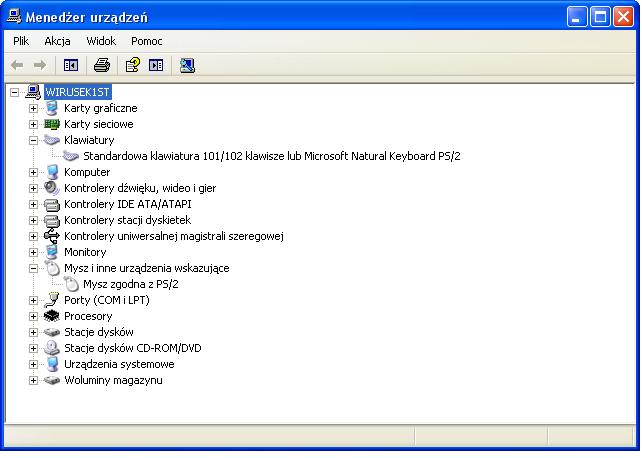Select Karty sieciowe text
The image size is (642, 458).
pyautogui.click(x=99, y=124)
